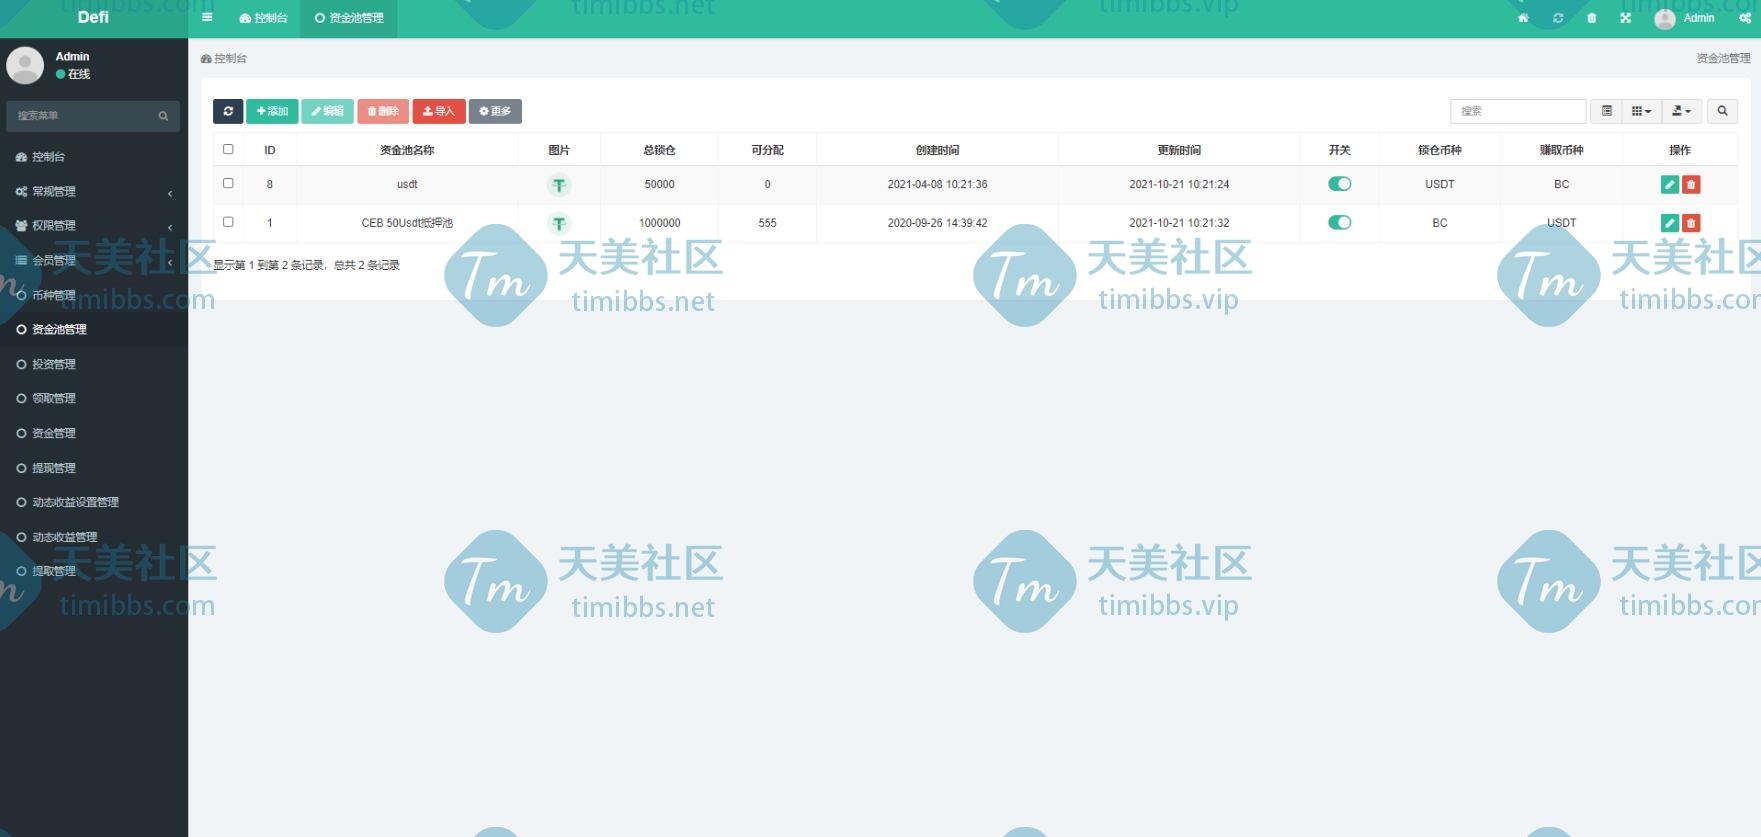1761x837 pixels.
Task: Collapse the 会员管理 sidebar menu
Action: pyautogui.click(x=94, y=260)
